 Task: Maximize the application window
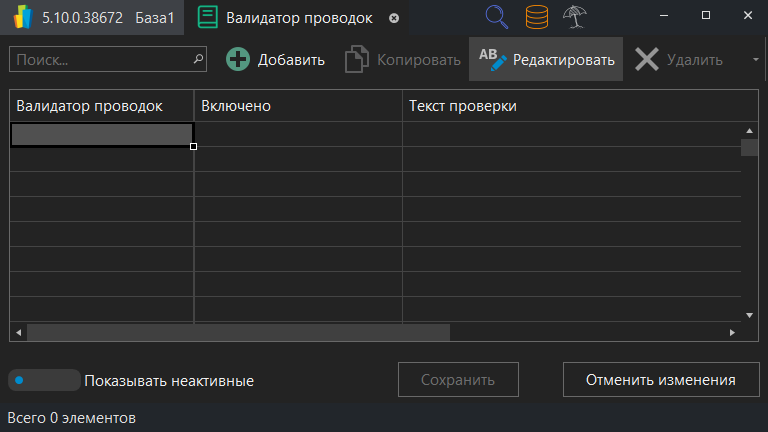(x=706, y=16)
